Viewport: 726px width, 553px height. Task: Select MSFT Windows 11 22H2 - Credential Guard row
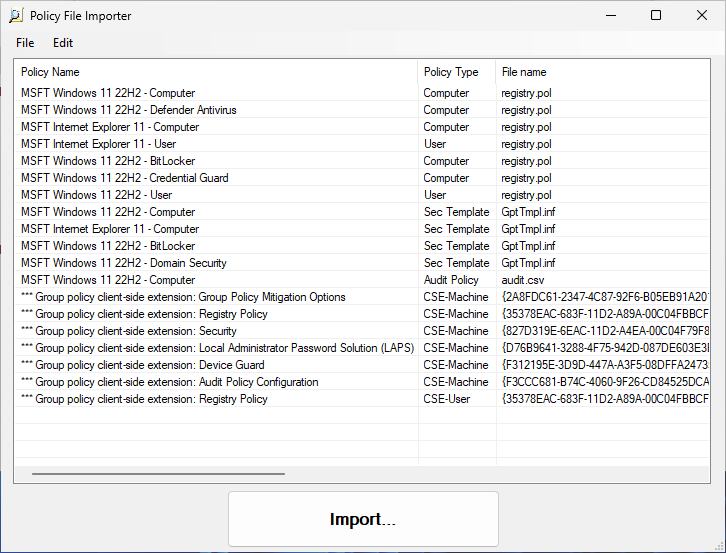tap(362, 178)
